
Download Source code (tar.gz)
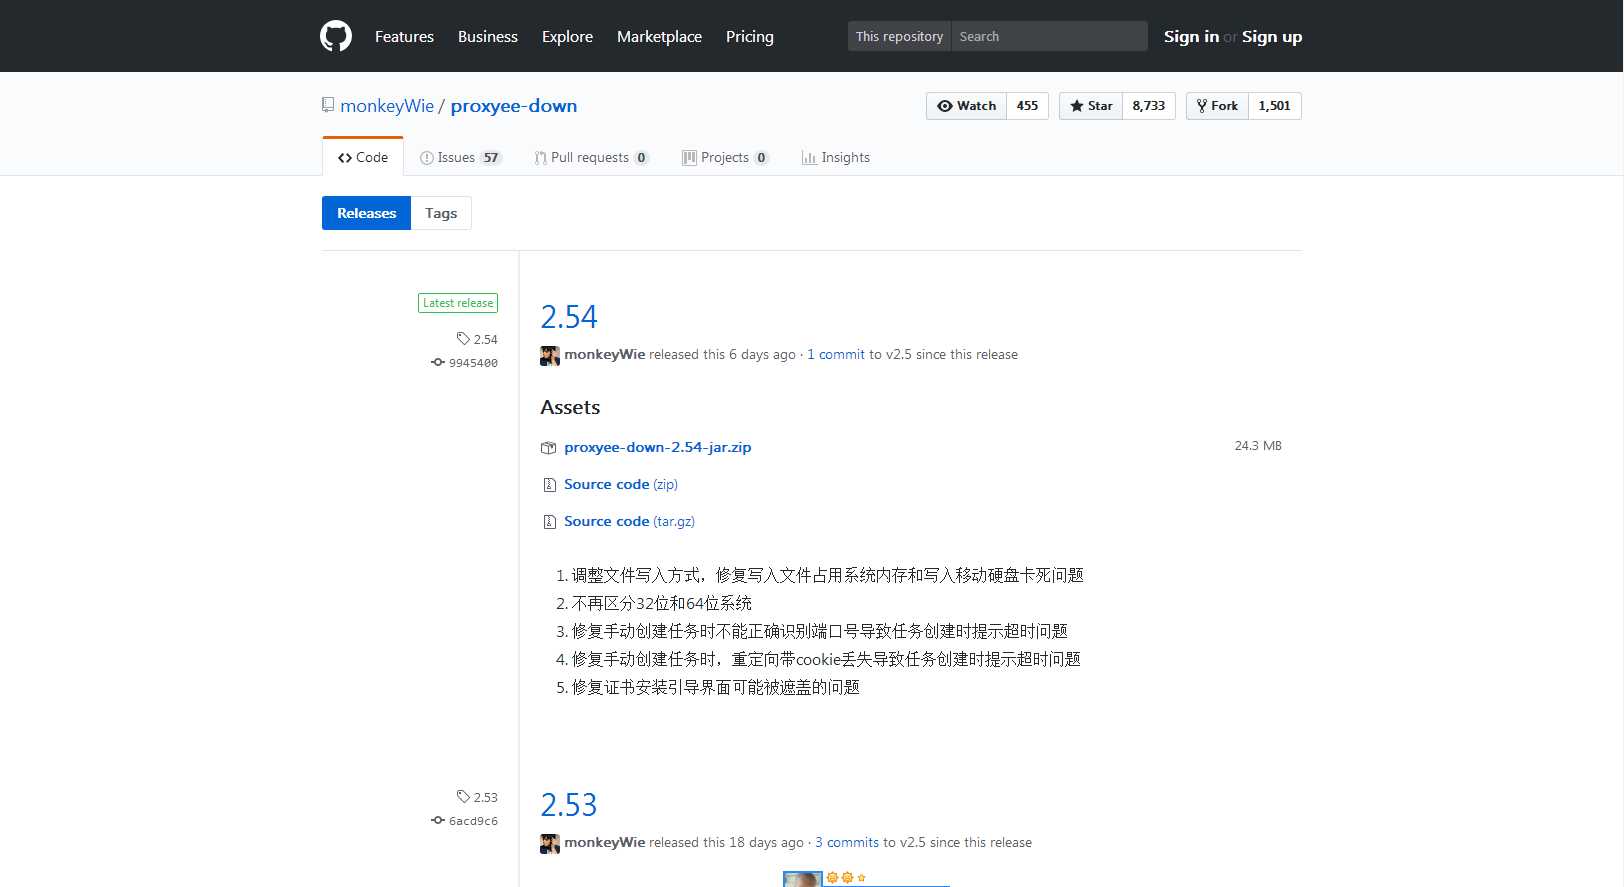coord(629,521)
